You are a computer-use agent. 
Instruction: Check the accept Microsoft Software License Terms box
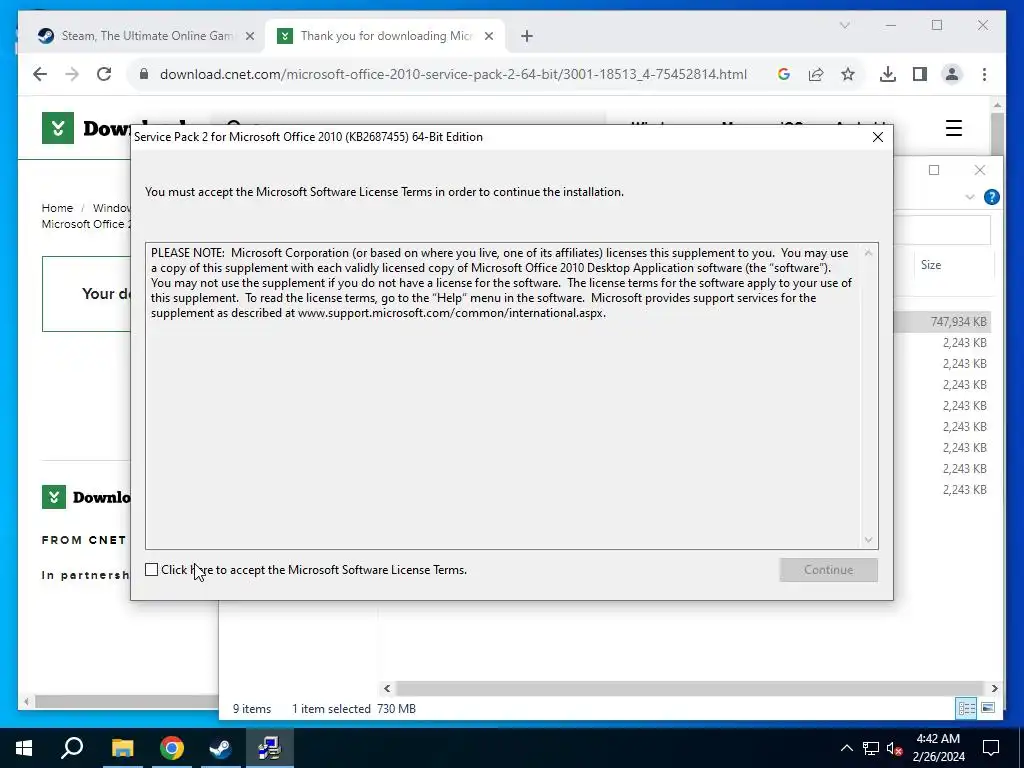[x=152, y=569]
